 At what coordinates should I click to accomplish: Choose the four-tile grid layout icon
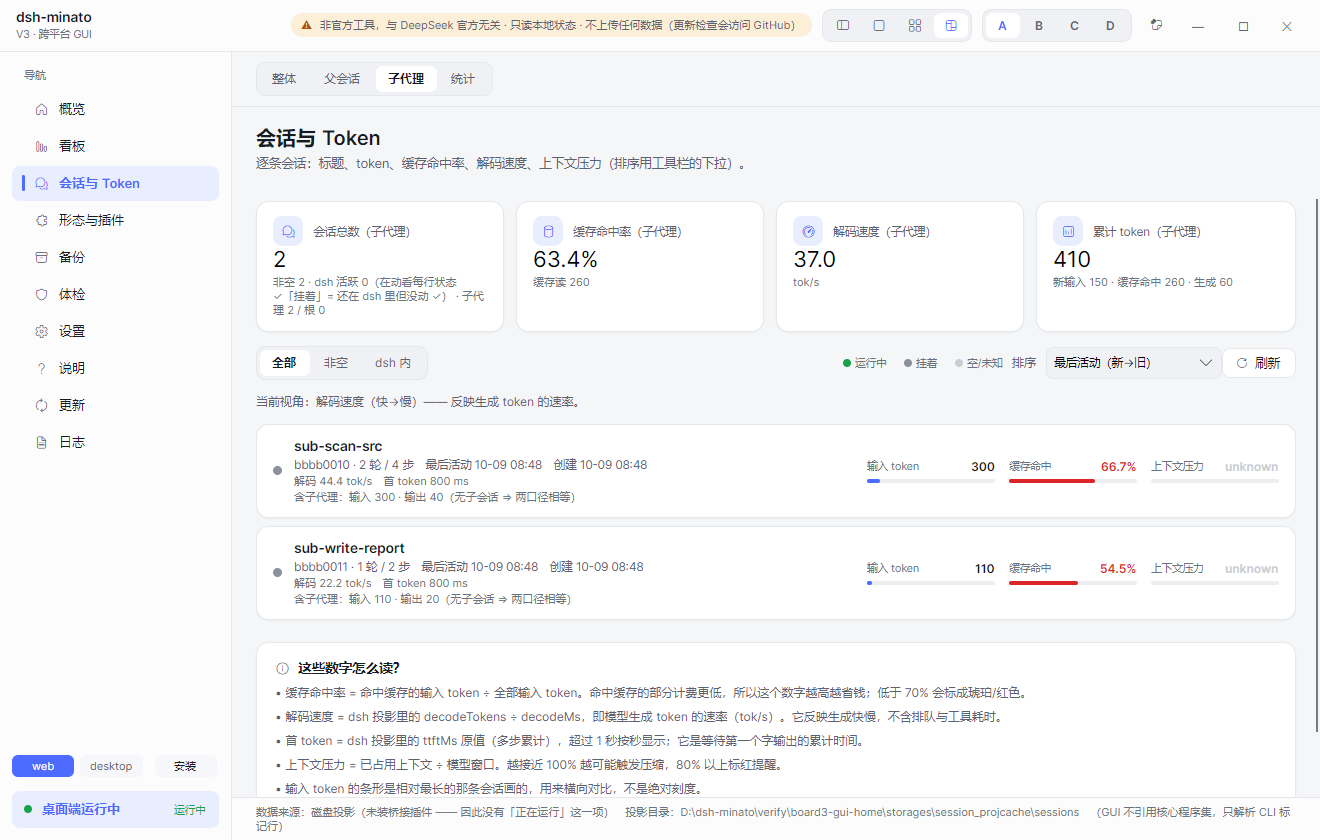(x=915, y=26)
